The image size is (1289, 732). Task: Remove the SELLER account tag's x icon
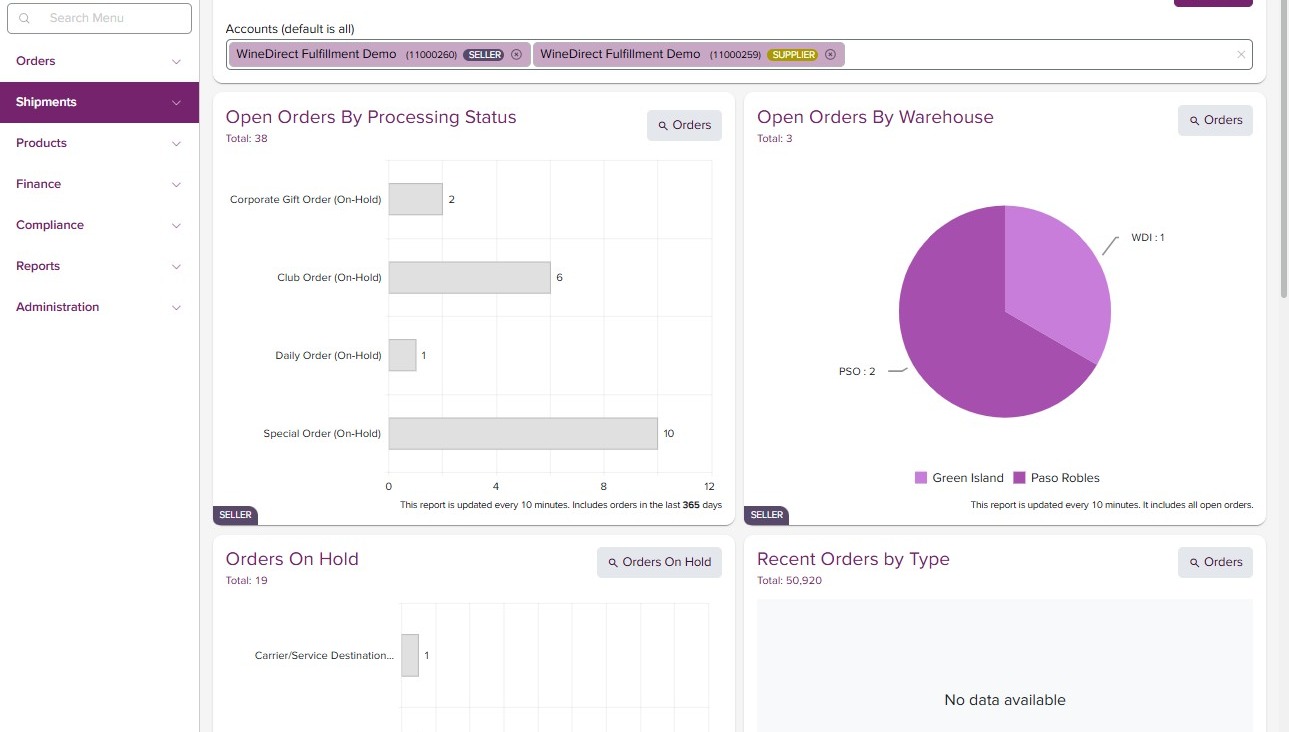(x=516, y=55)
